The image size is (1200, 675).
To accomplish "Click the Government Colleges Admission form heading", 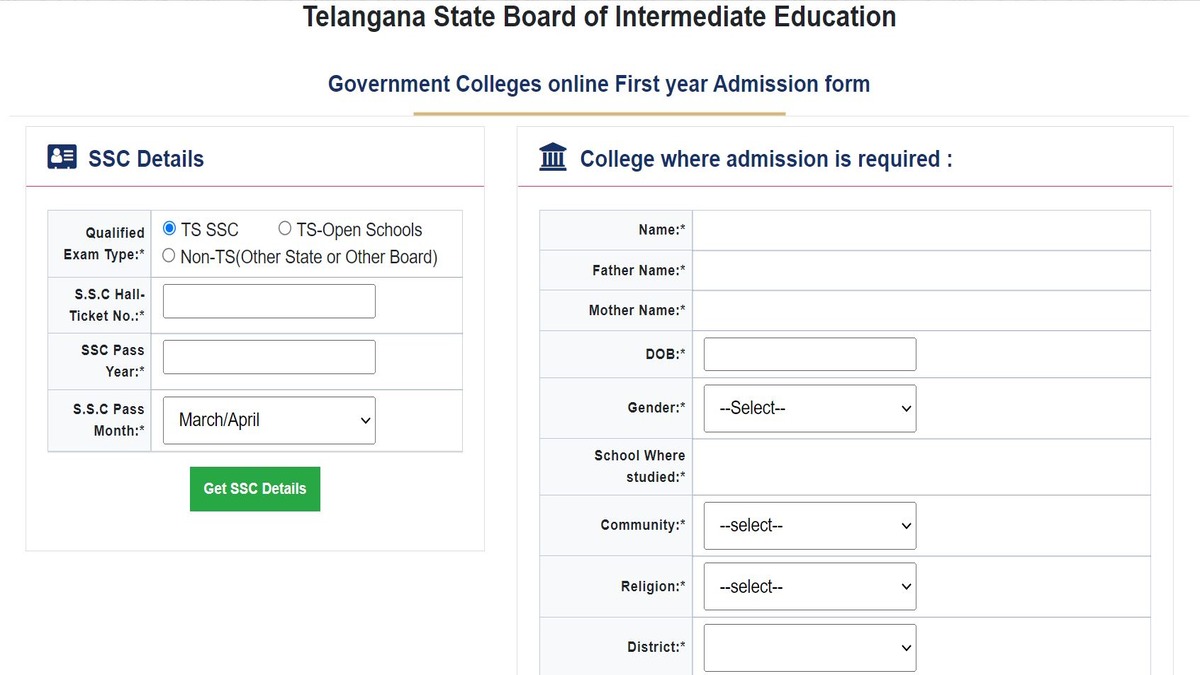I will (x=599, y=84).
